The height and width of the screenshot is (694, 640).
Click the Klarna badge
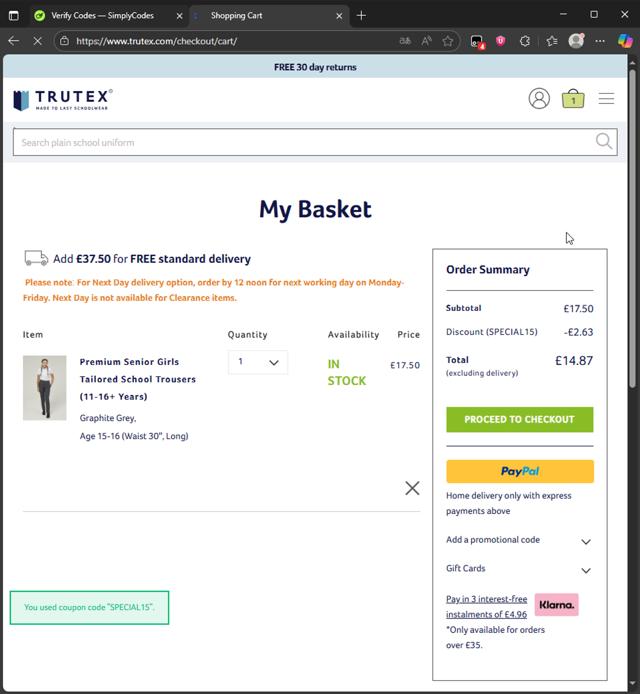[x=556, y=605]
